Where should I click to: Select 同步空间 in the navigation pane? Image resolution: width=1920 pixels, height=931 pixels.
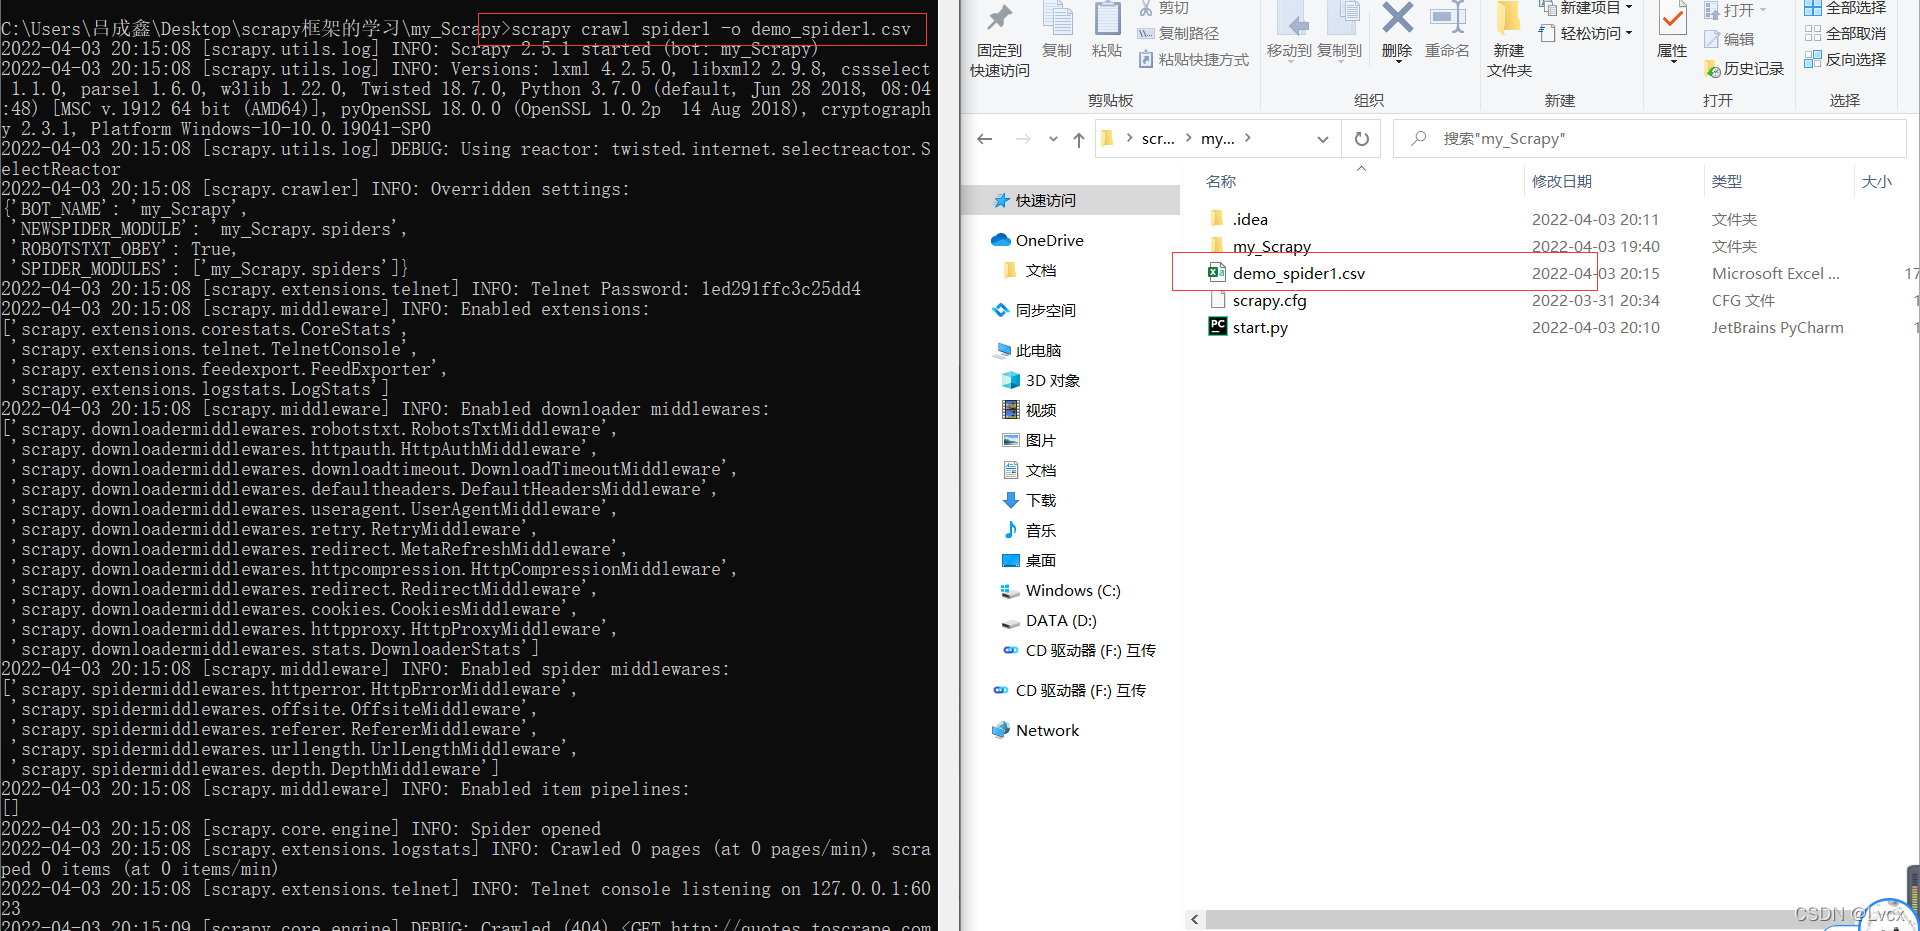1045,310
